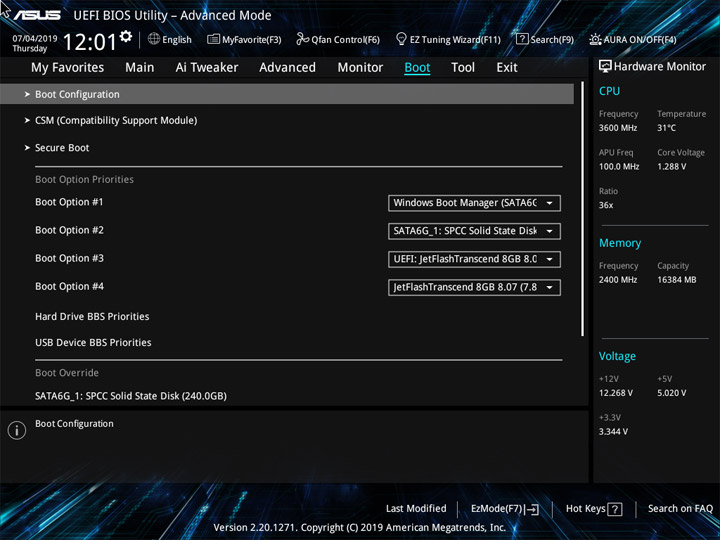Open Boot Option #2 SATA6G_1 dropdown

474,231
